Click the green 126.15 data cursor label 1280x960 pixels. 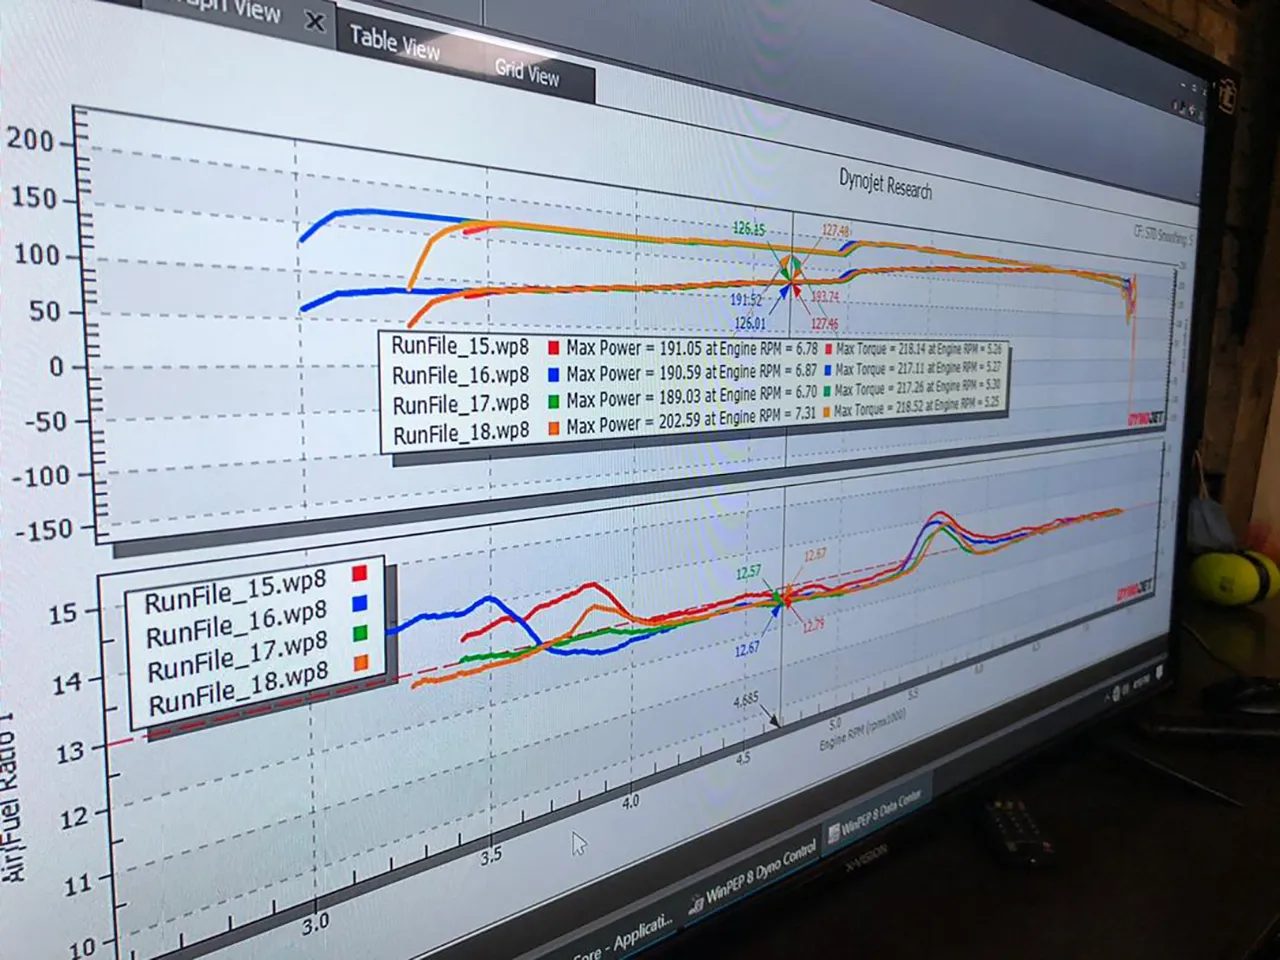pos(748,229)
